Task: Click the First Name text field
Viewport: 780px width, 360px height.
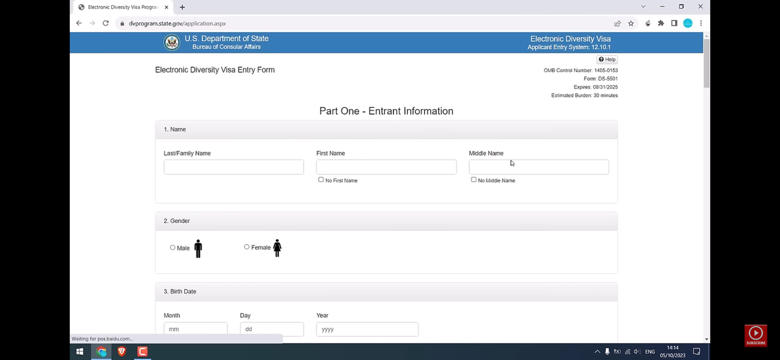Action: coord(387,167)
